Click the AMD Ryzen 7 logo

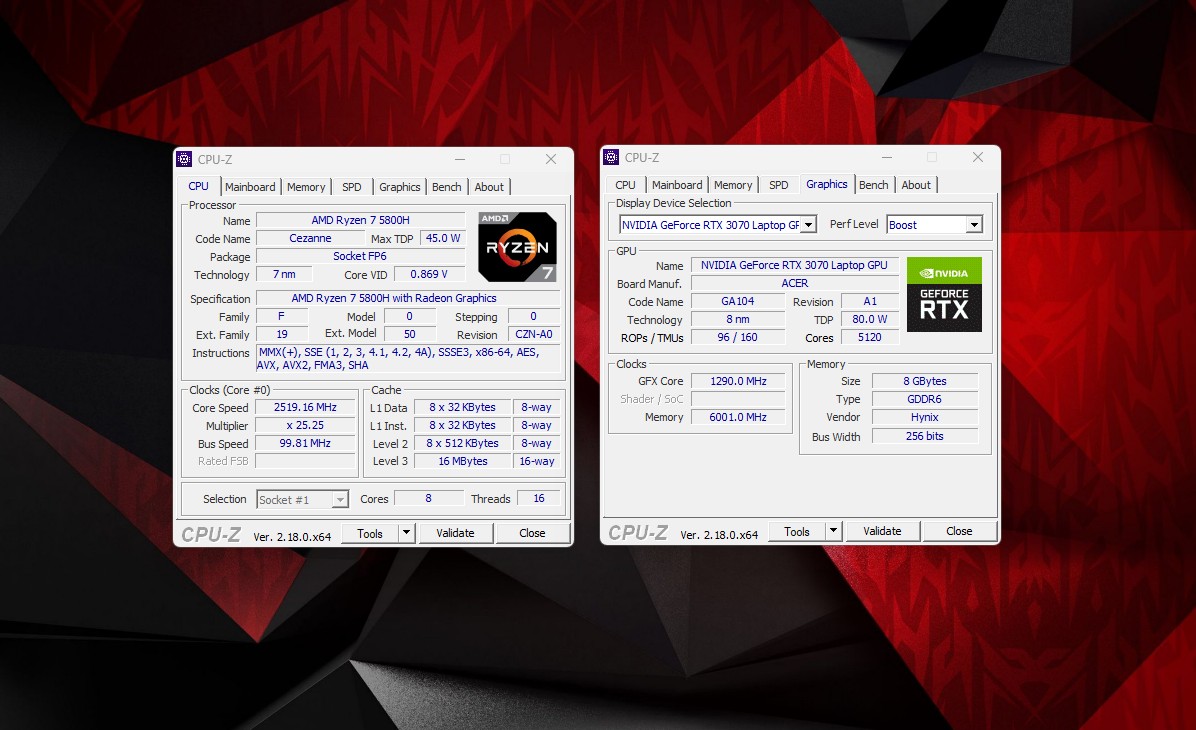pyautogui.click(x=517, y=246)
